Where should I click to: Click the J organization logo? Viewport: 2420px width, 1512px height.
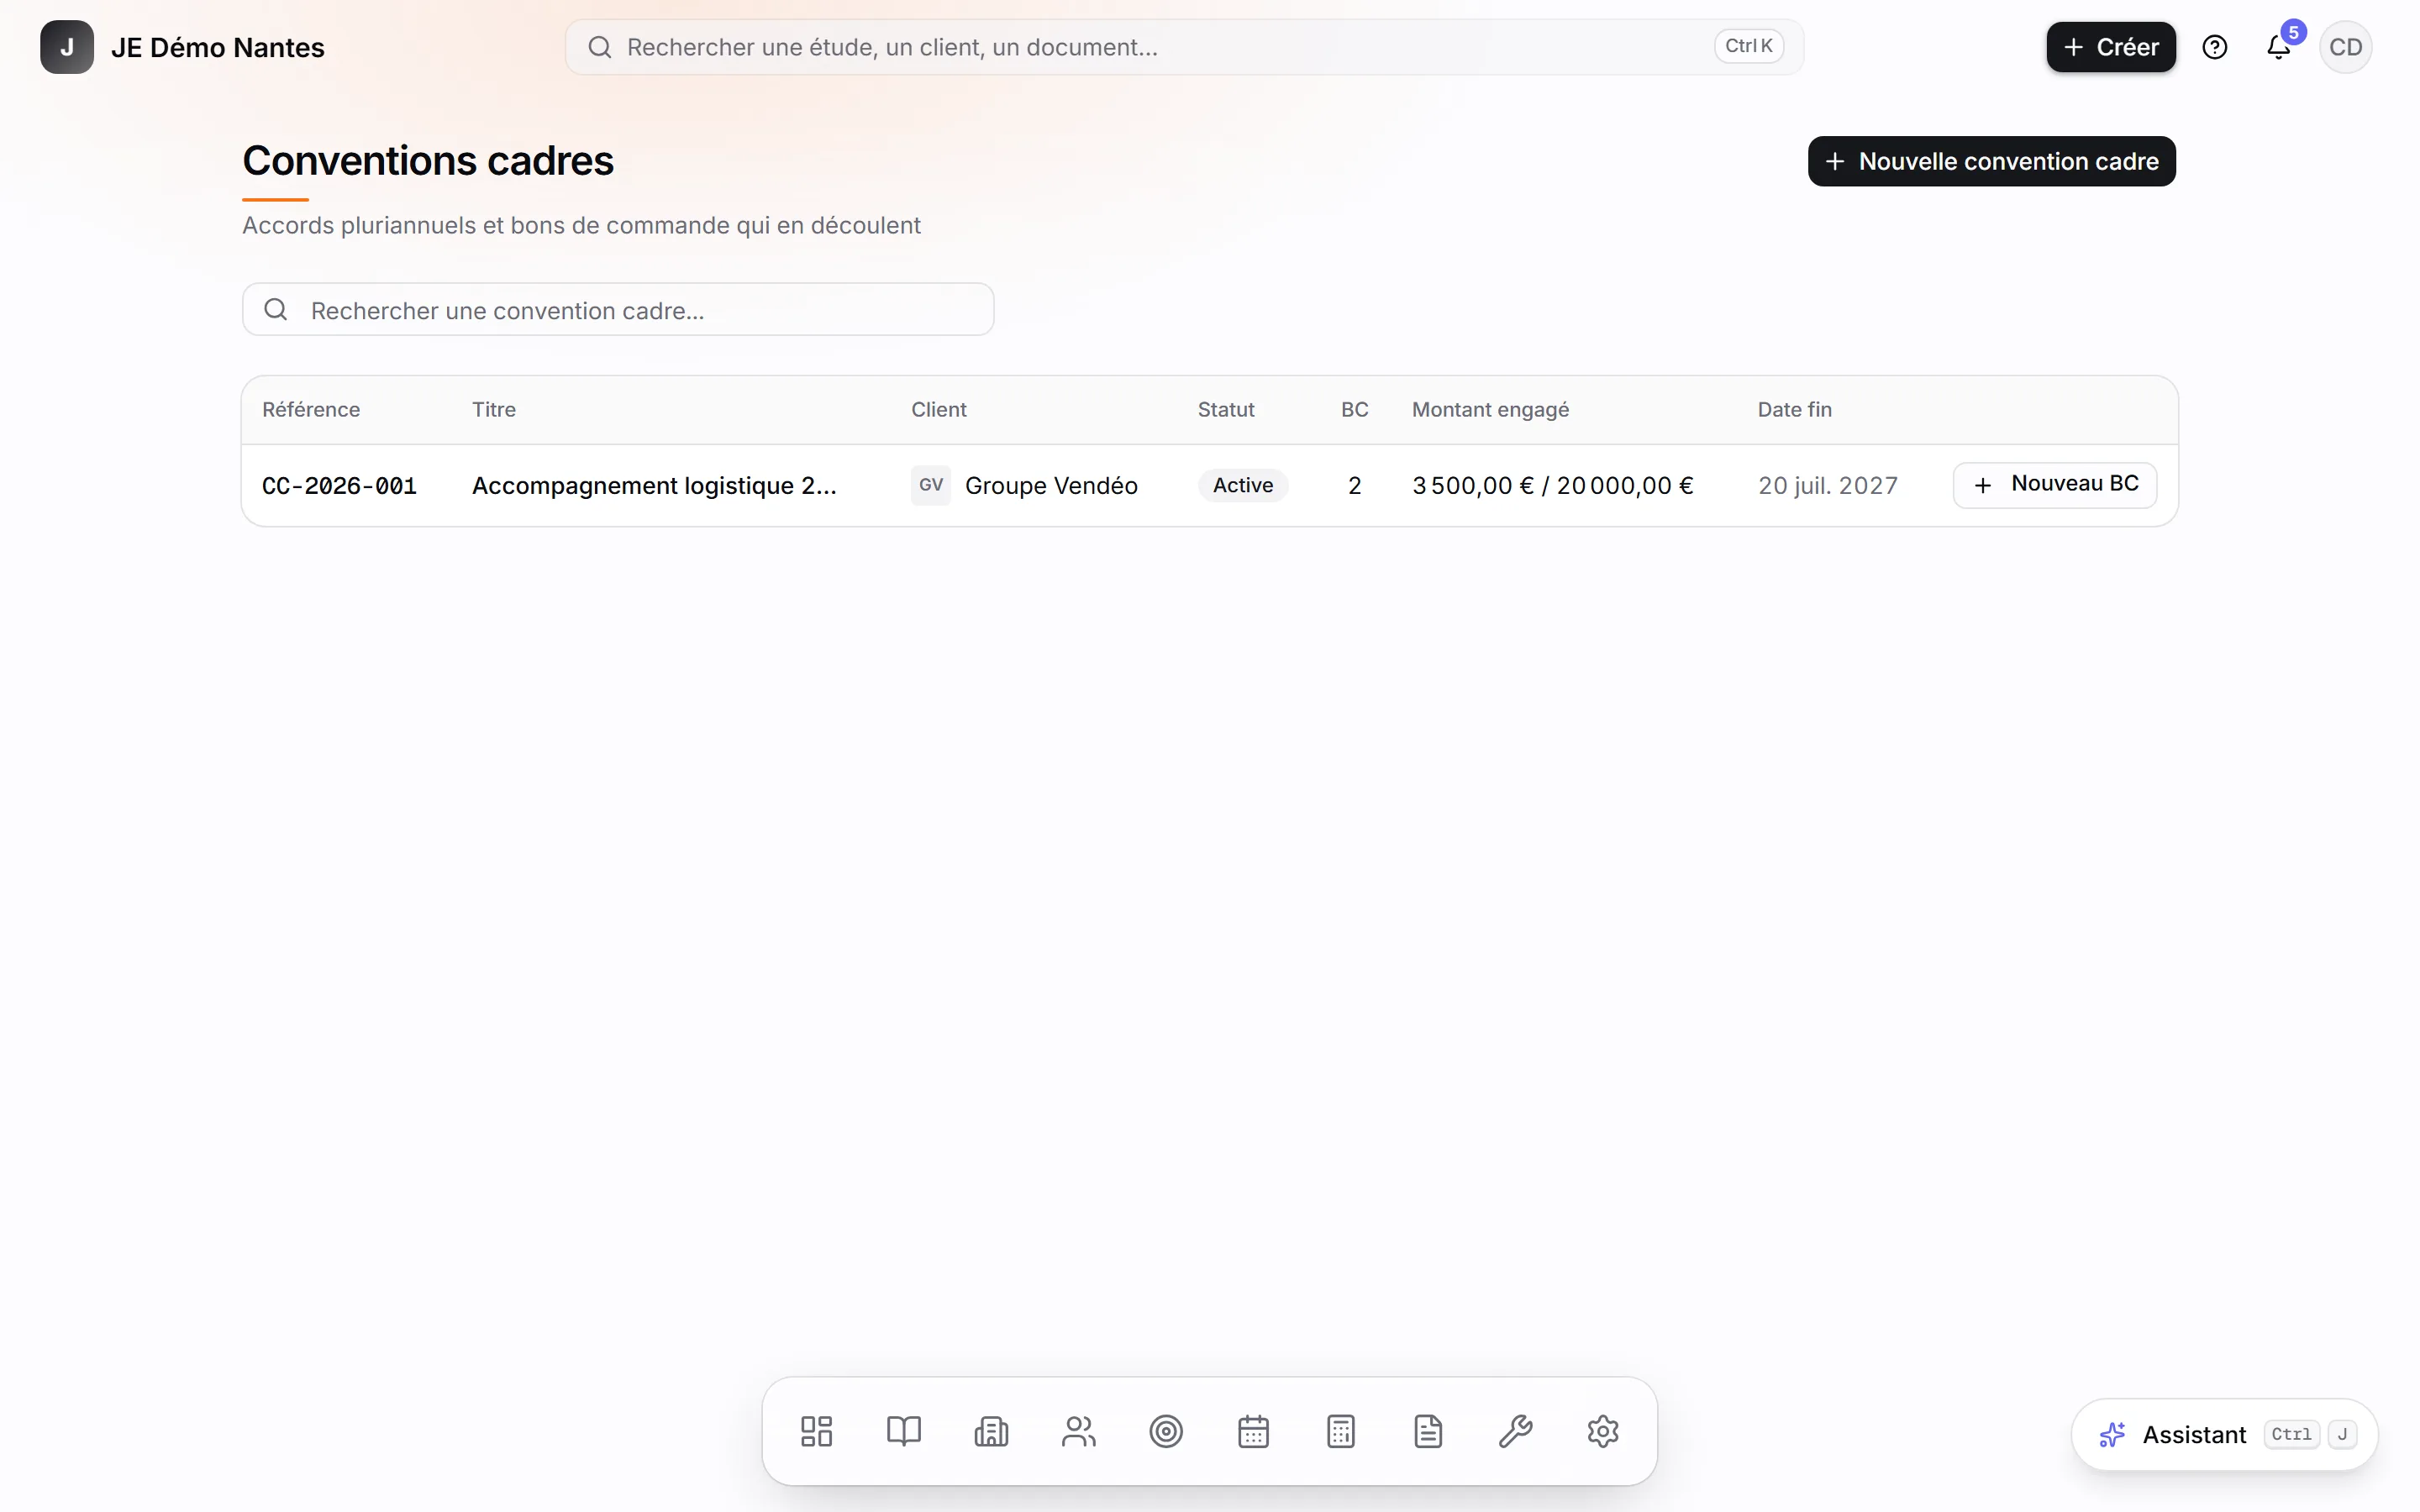point(67,47)
